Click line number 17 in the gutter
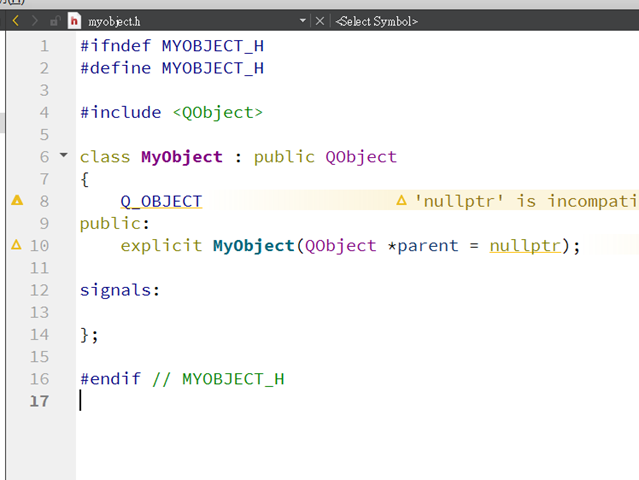The image size is (639, 480). click(39, 401)
